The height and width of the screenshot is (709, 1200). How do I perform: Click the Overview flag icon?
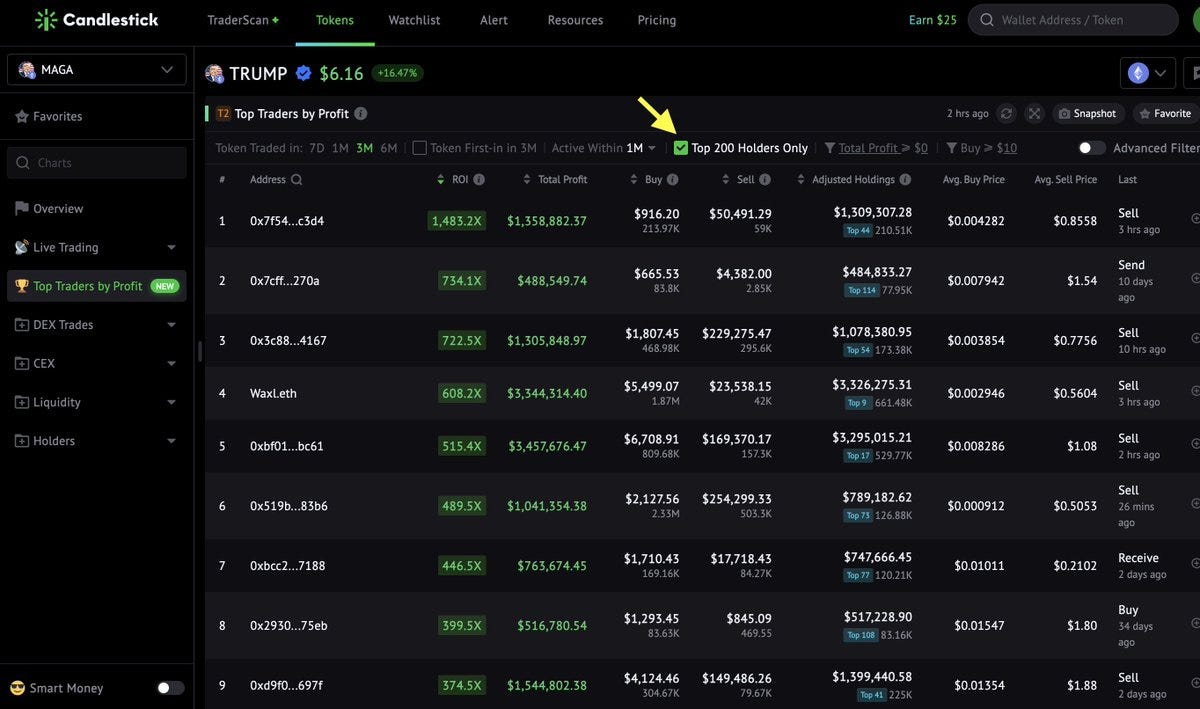pos(21,208)
